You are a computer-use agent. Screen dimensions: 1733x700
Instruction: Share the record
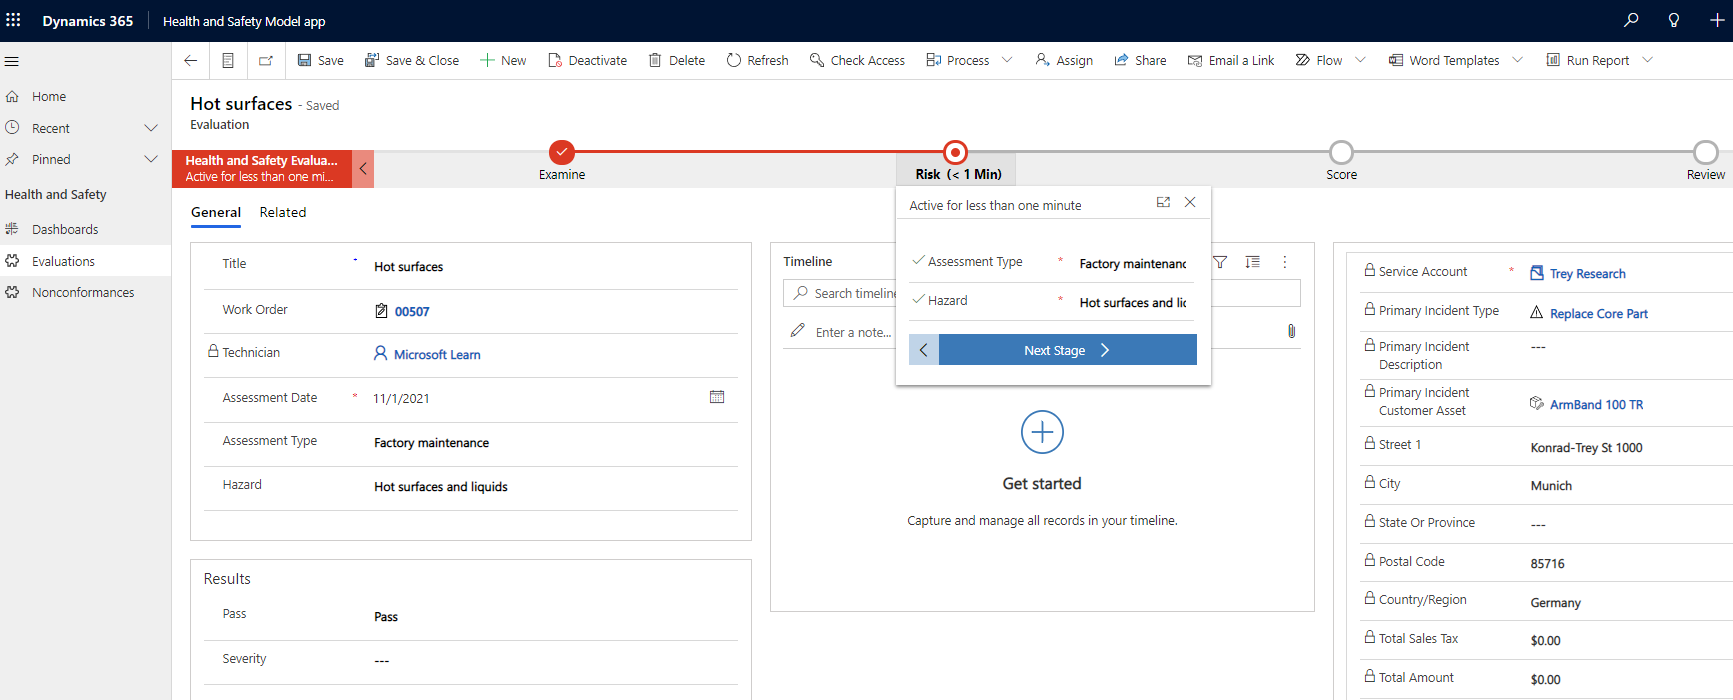tap(1140, 60)
